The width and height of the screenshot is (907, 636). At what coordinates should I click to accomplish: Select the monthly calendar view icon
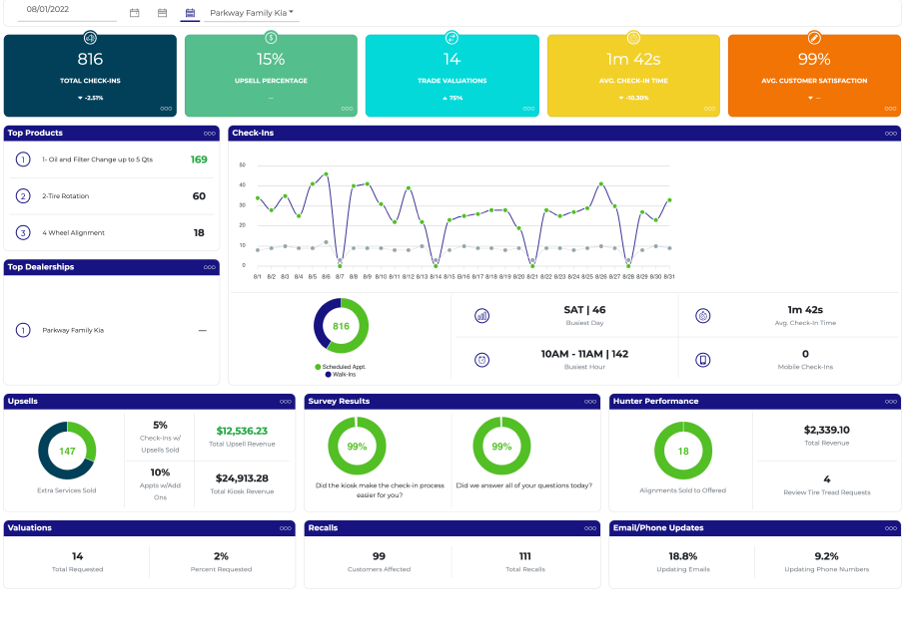pyautogui.click(x=190, y=13)
